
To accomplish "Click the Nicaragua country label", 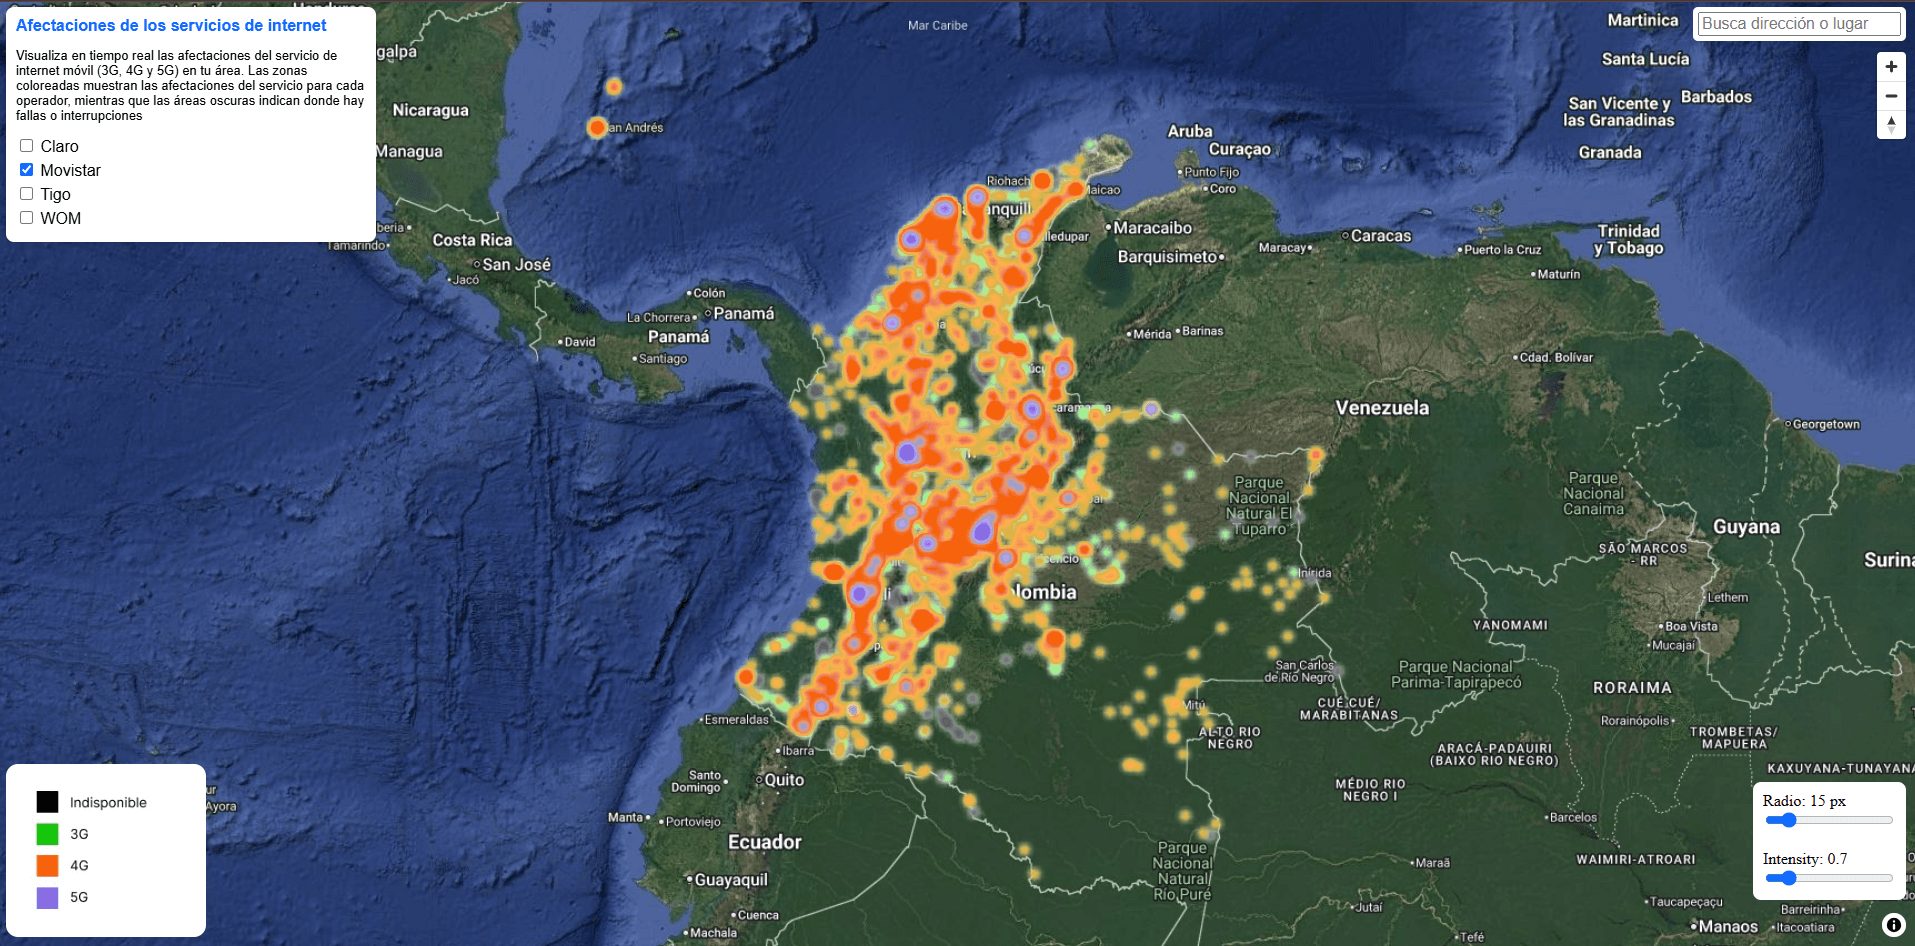I will (430, 110).
